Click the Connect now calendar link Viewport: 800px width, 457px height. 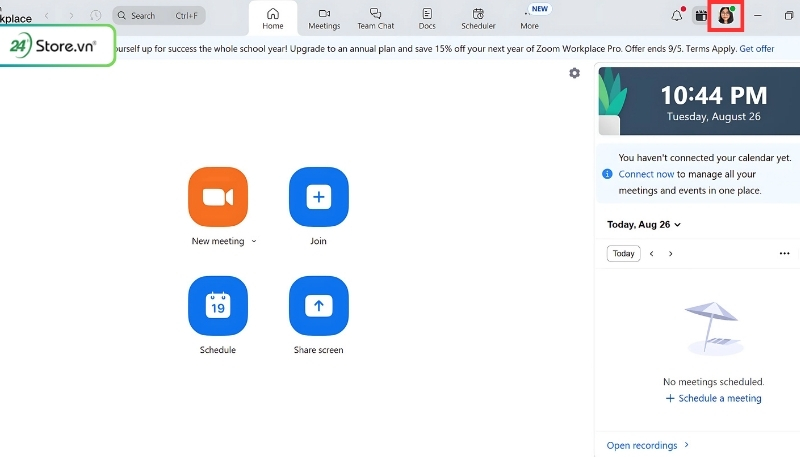(644, 174)
